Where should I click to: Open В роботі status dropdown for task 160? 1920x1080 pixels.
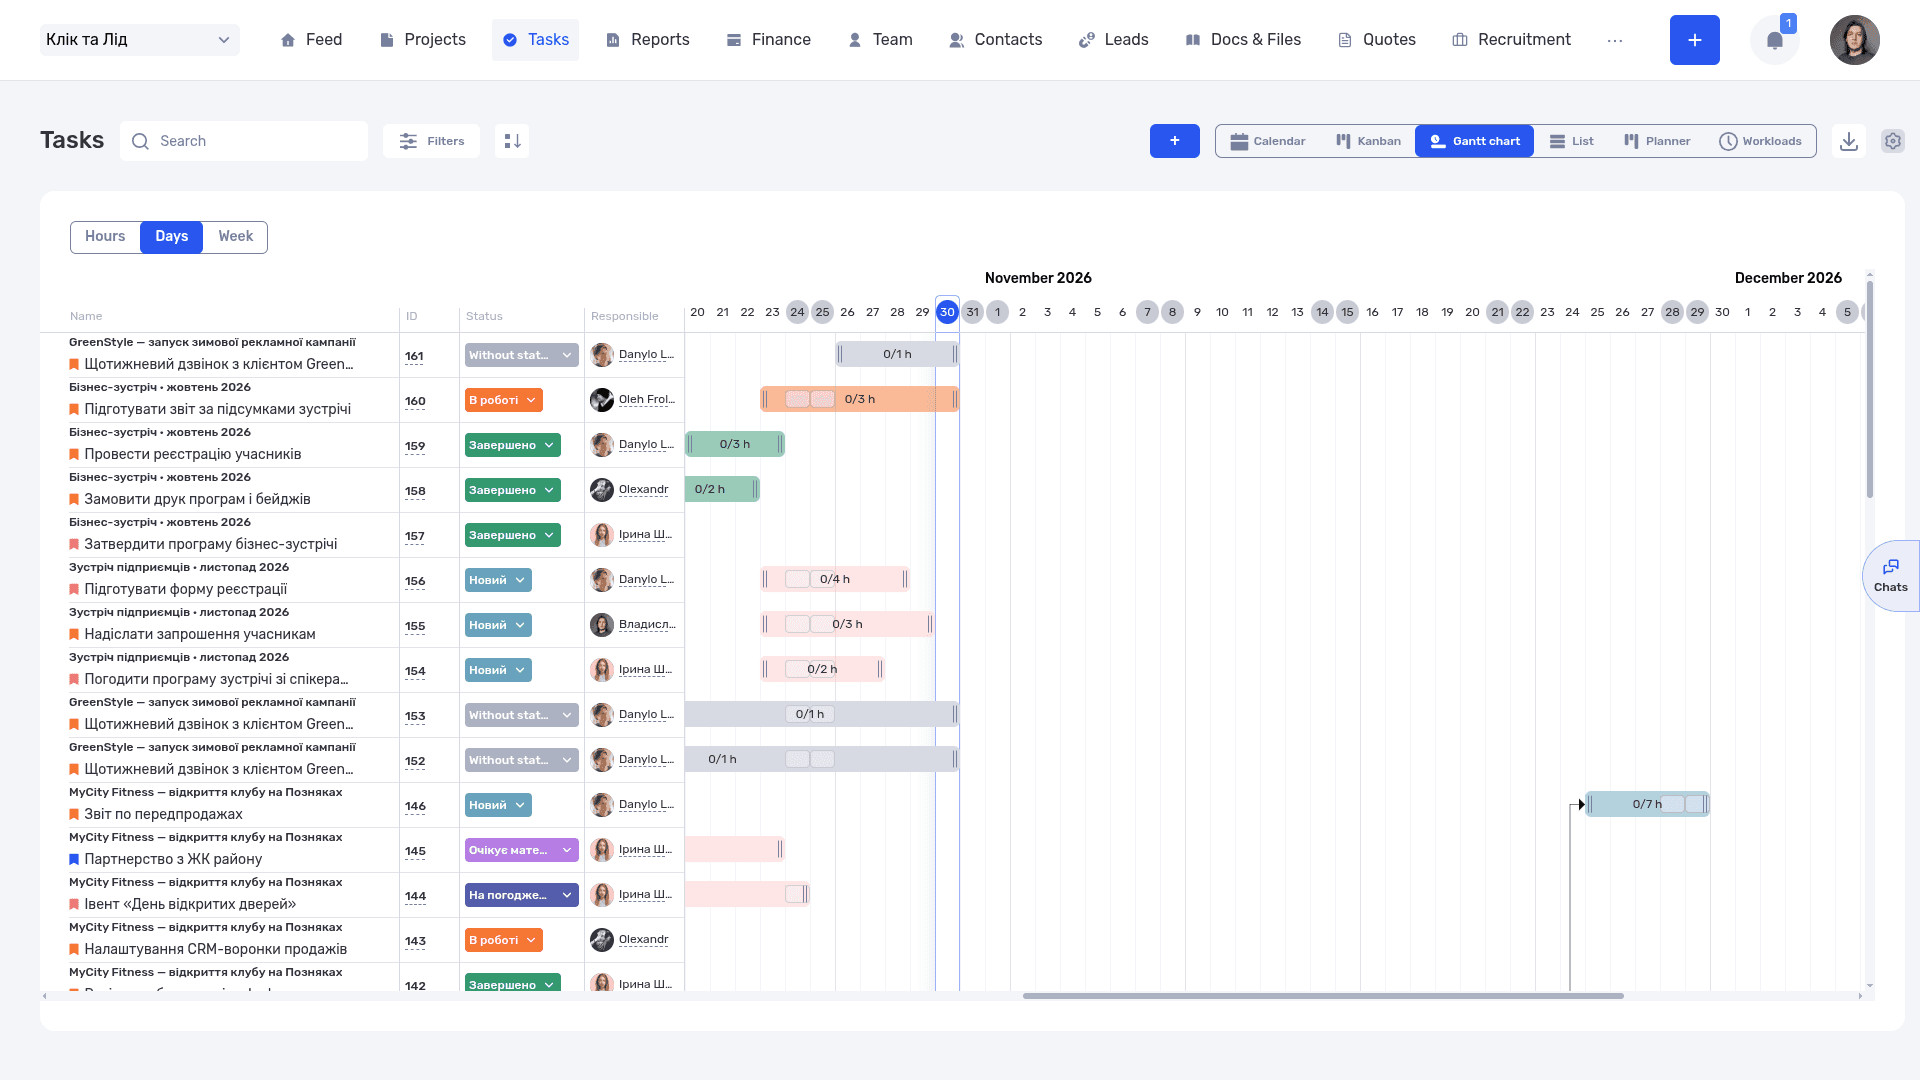coord(503,400)
